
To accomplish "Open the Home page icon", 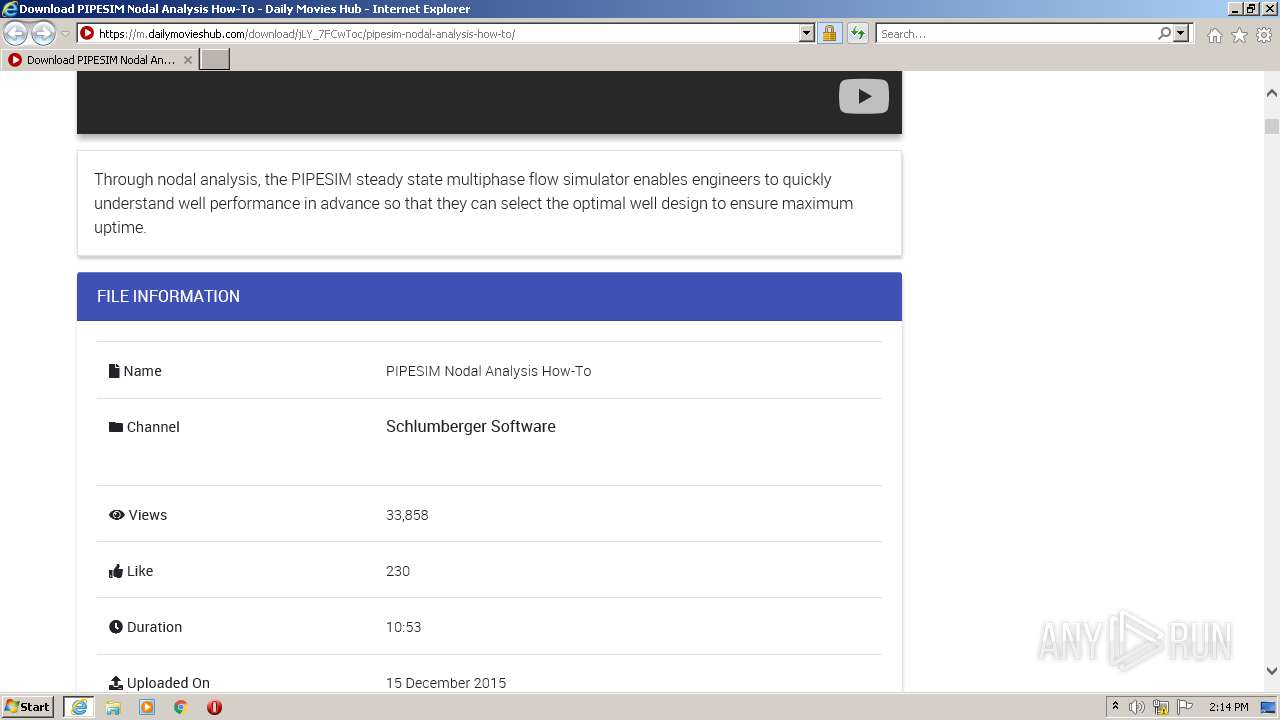I will tap(1214, 35).
